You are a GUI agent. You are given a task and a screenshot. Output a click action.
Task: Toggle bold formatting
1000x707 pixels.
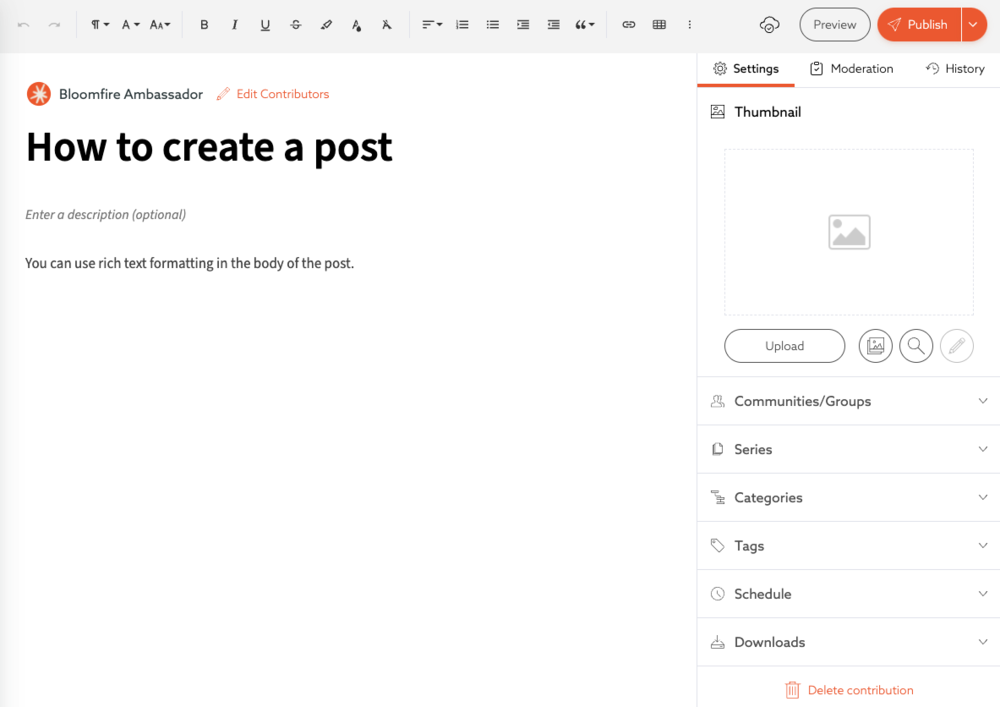pyautogui.click(x=204, y=25)
